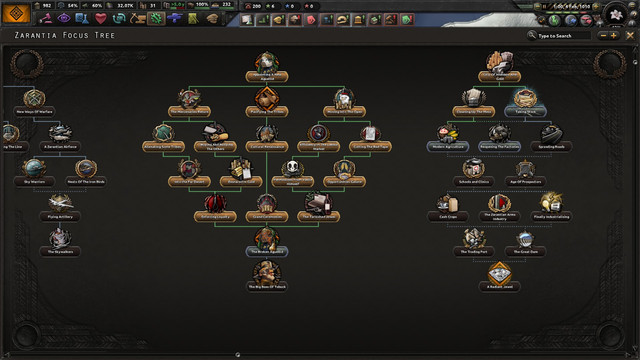Screen dimensions: 640x360
Task: Select the Modern Agriculture focus
Action: (x=448, y=138)
